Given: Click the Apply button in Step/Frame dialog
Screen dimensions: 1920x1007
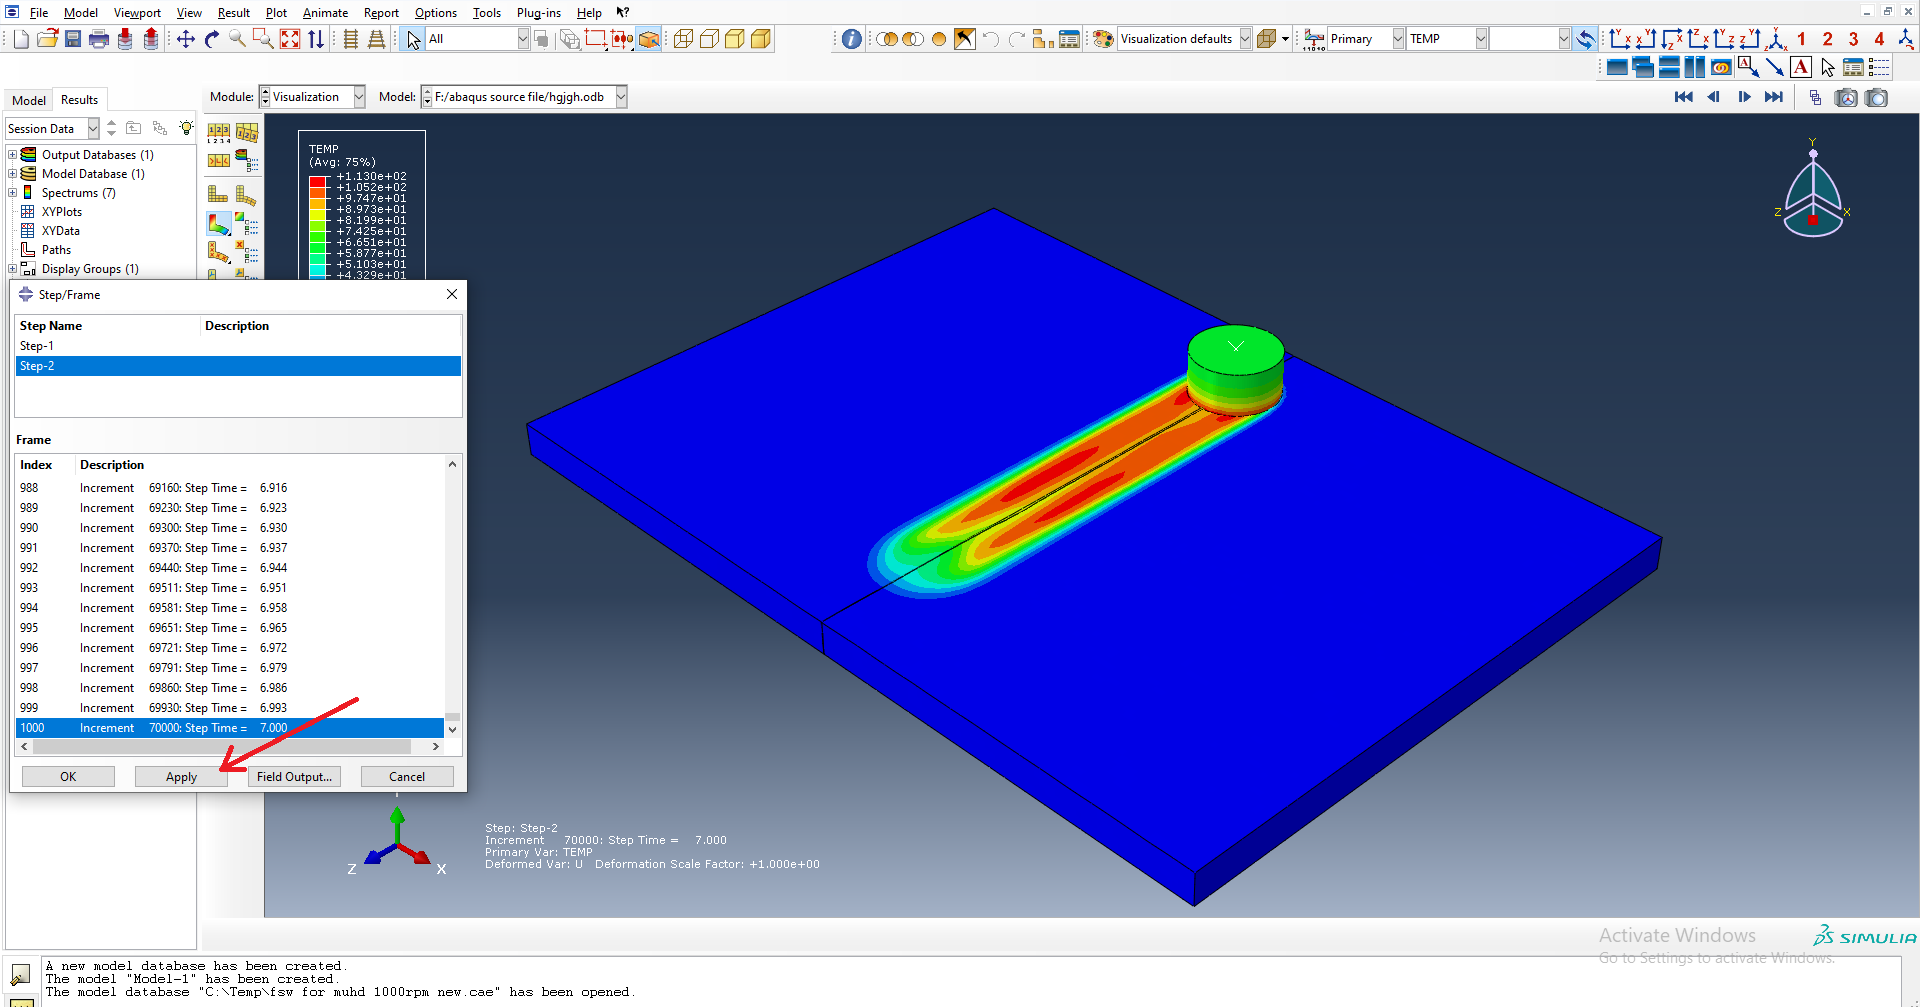Looking at the screenshot, I should tap(181, 776).
